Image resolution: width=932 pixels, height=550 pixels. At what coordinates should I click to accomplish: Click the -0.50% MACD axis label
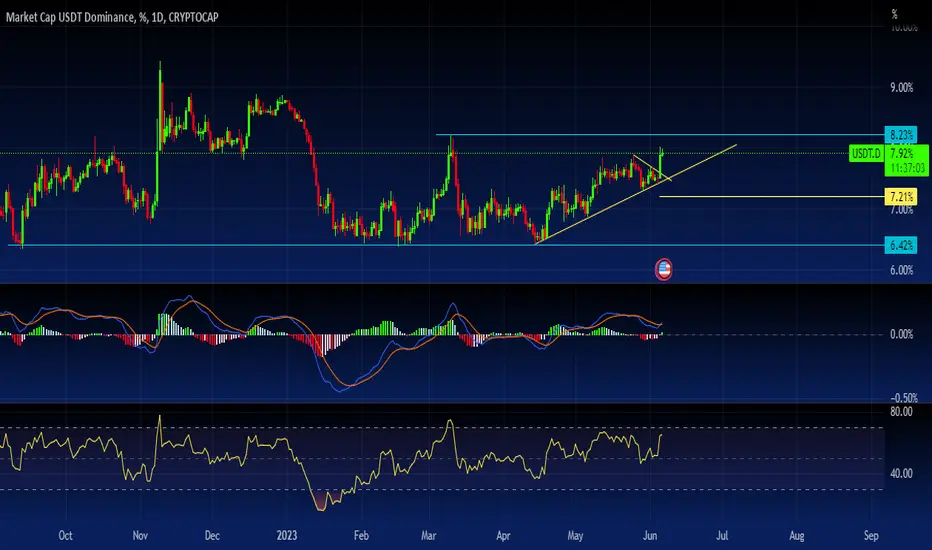(x=904, y=398)
